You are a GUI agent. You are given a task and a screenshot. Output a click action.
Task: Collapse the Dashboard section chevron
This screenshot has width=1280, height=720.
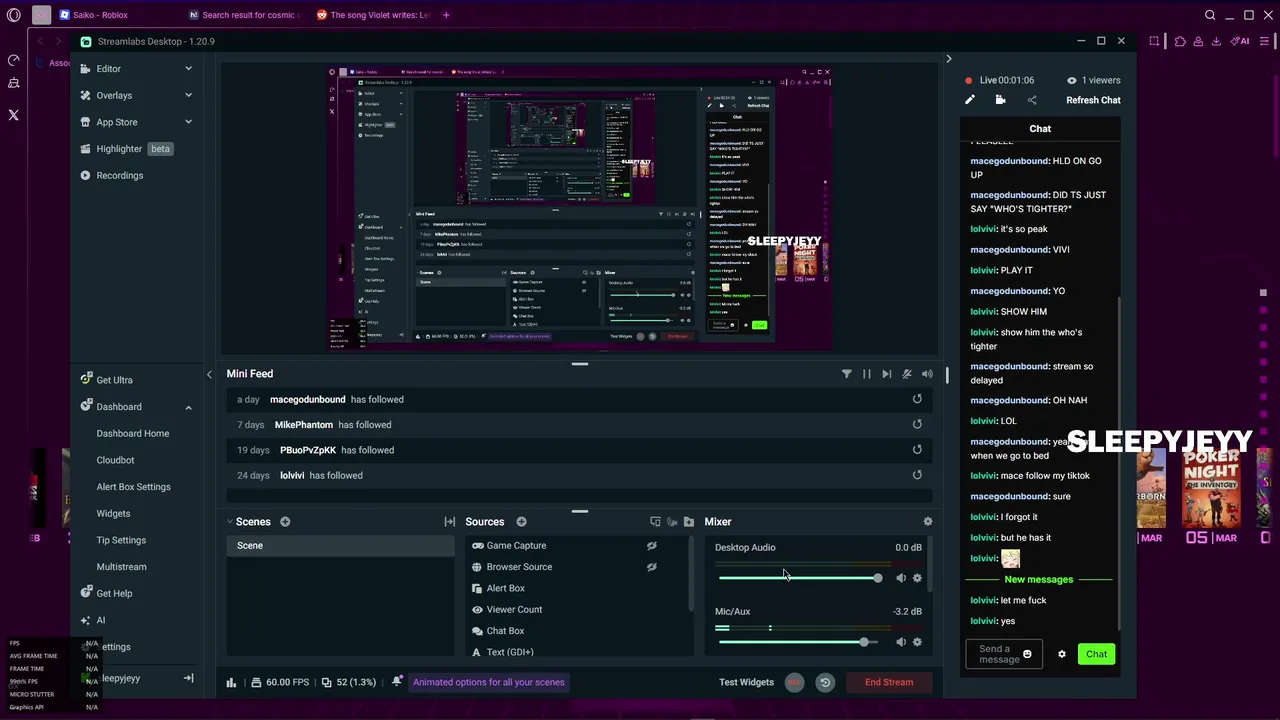tap(188, 407)
